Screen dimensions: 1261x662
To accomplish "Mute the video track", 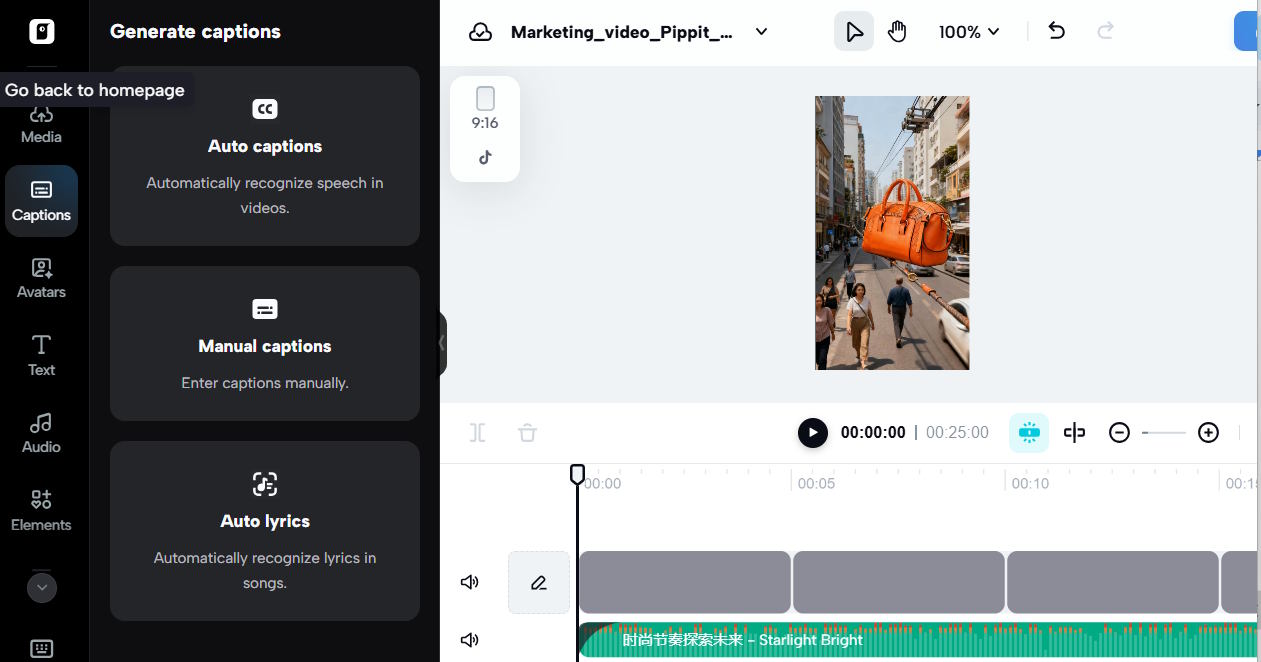I will pyautogui.click(x=469, y=581).
